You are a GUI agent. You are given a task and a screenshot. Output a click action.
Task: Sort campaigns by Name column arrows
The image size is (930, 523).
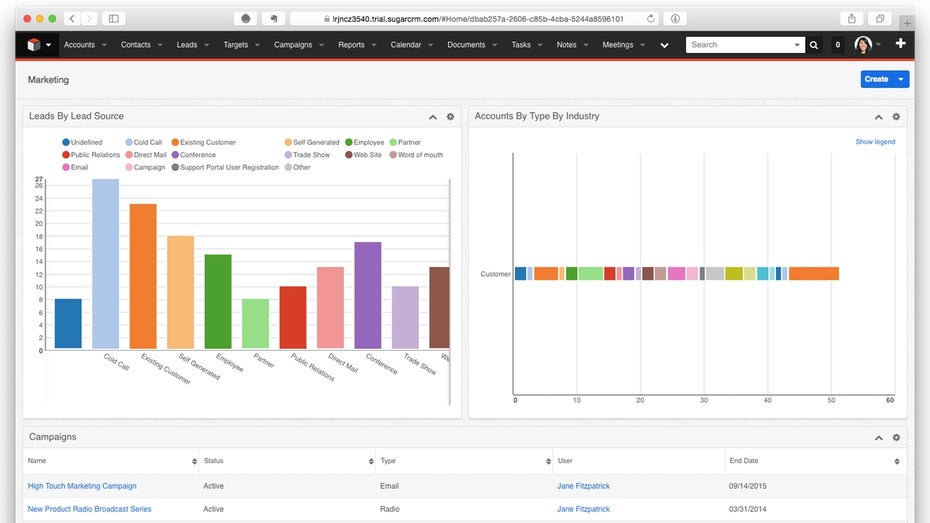pos(194,461)
